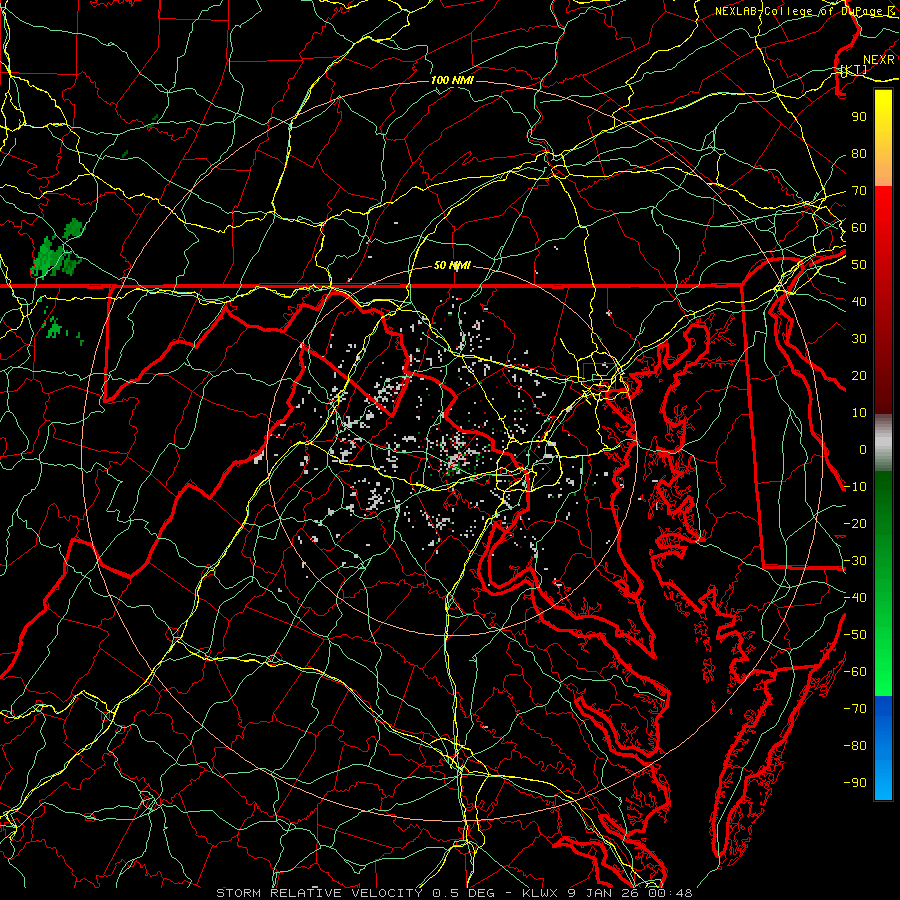Click the light blue -90 band of scale
The image size is (900, 900).
[883, 781]
